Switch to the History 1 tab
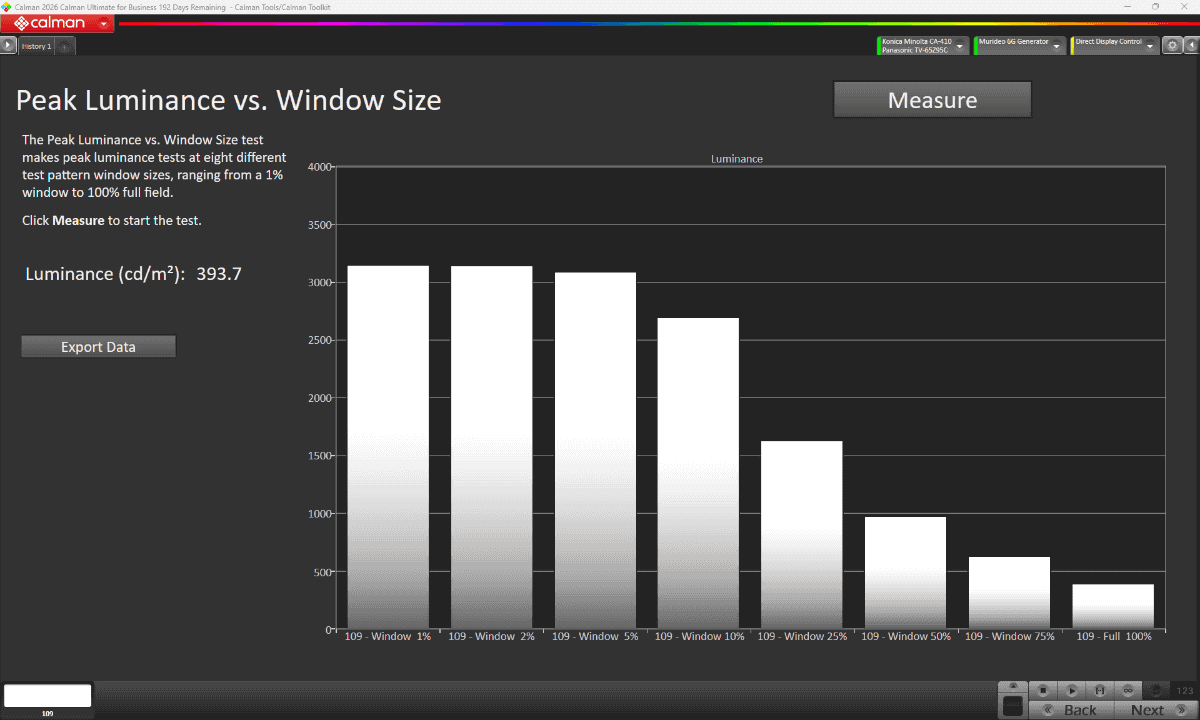This screenshot has height=720, width=1200. point(36,46)
